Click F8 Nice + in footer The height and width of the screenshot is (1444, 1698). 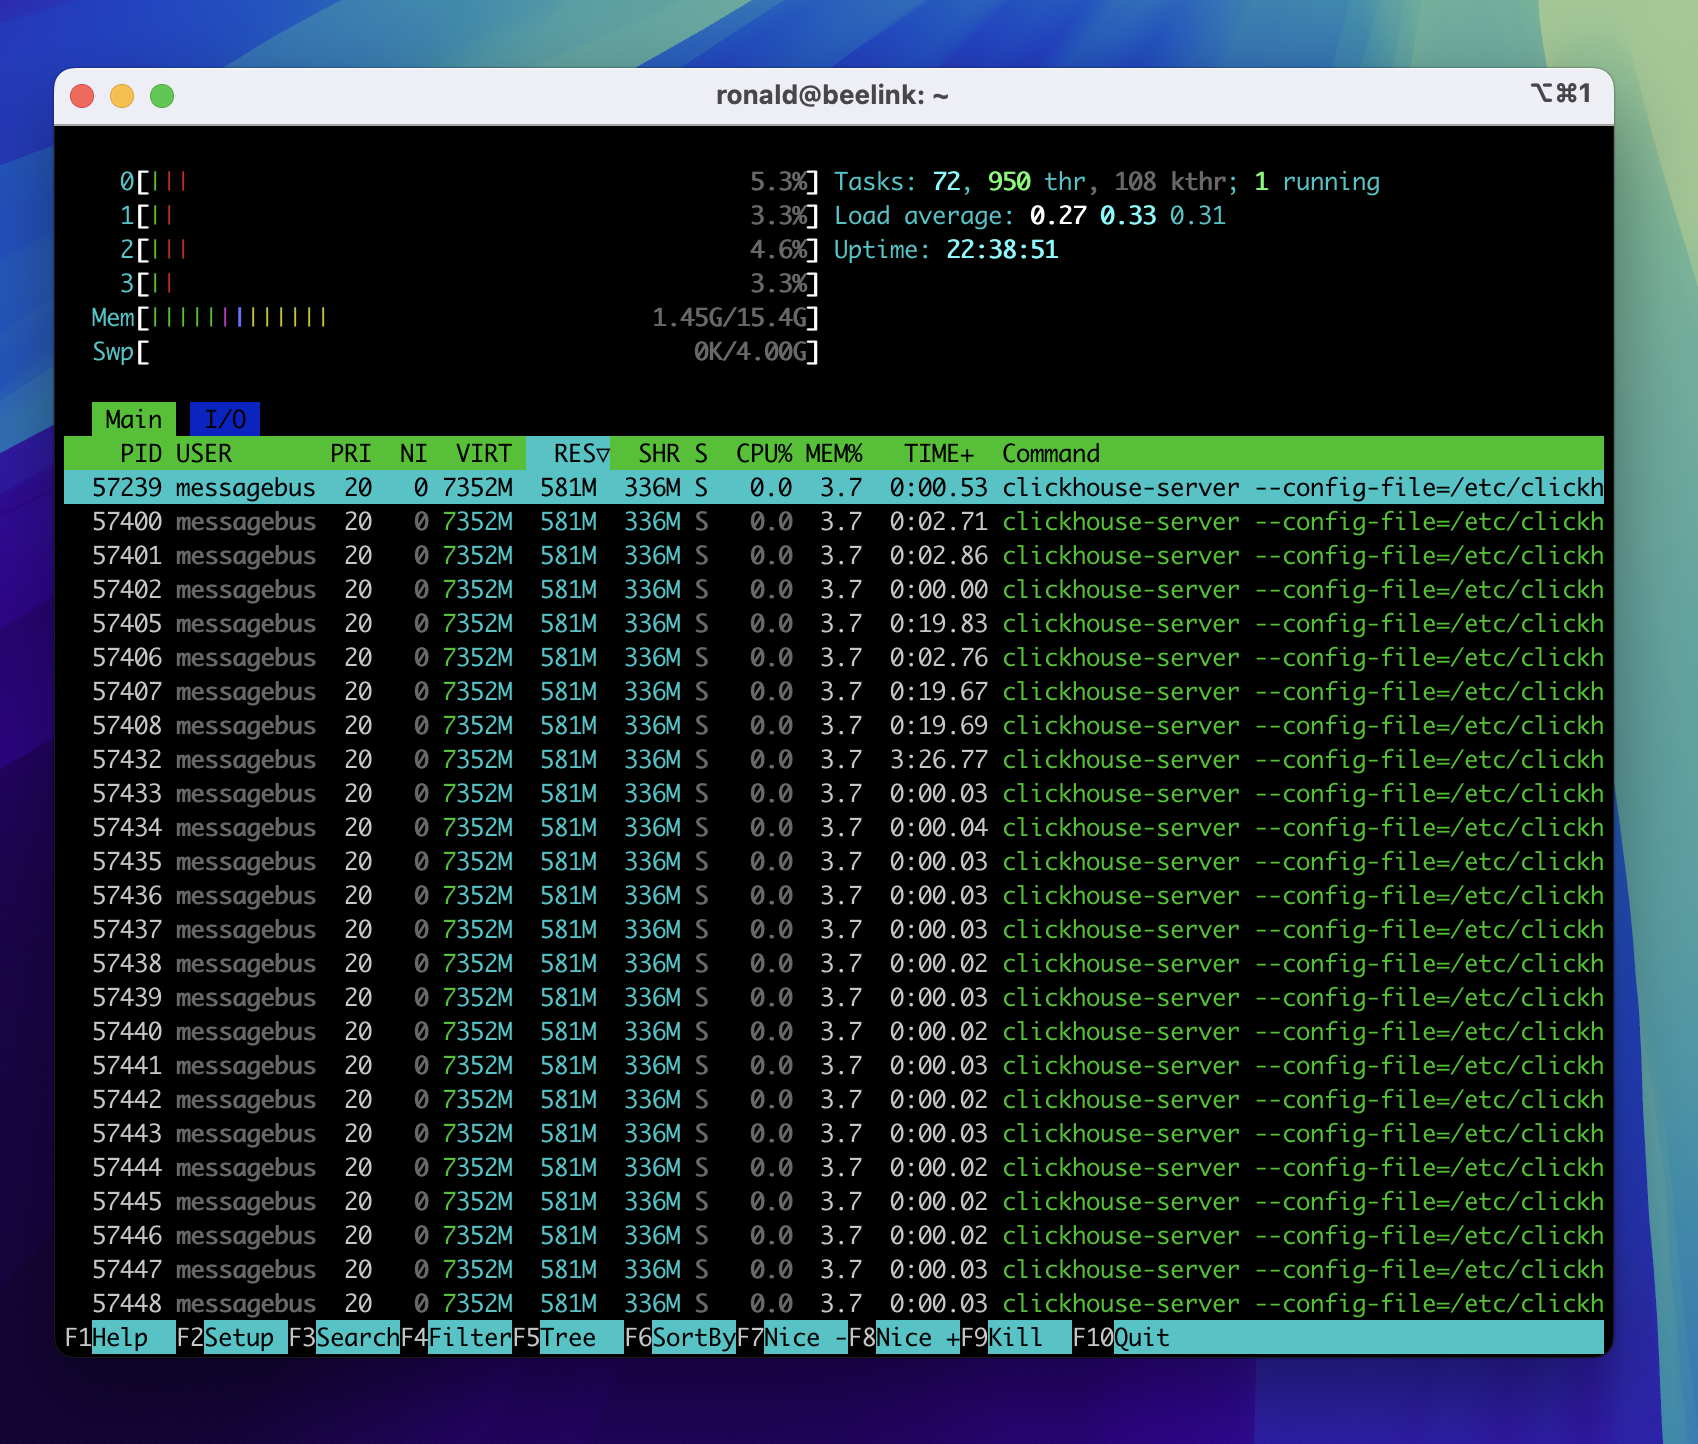point(904,1337)
